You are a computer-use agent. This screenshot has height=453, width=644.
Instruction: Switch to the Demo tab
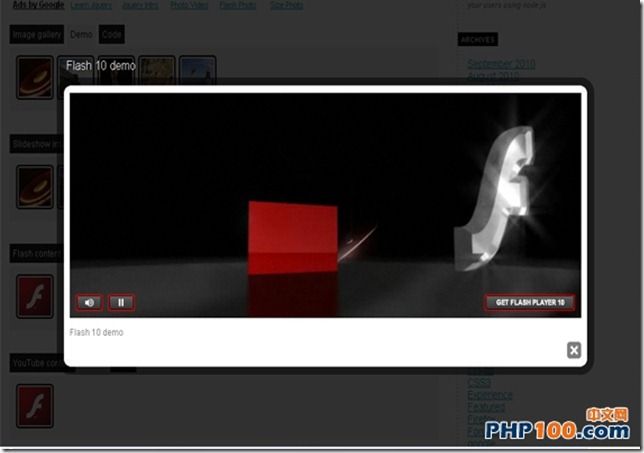[x=81, y=34]
